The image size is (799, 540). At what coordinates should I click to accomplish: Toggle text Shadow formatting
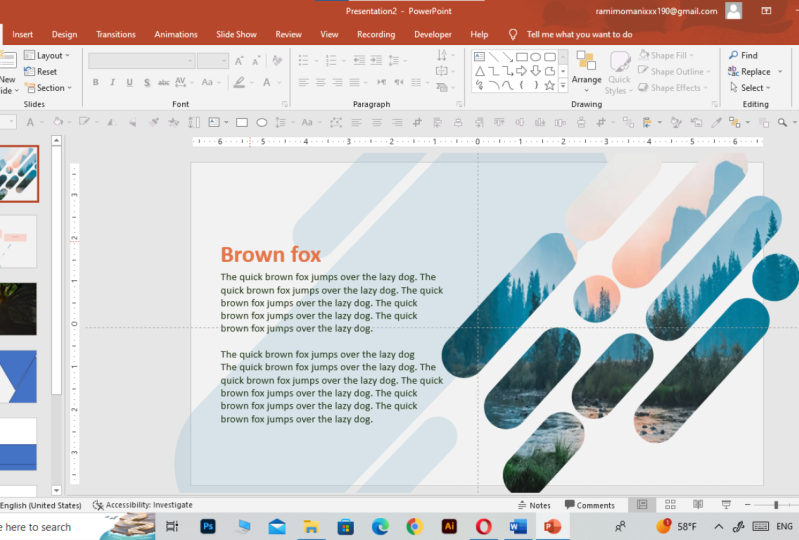coord(147,82)
